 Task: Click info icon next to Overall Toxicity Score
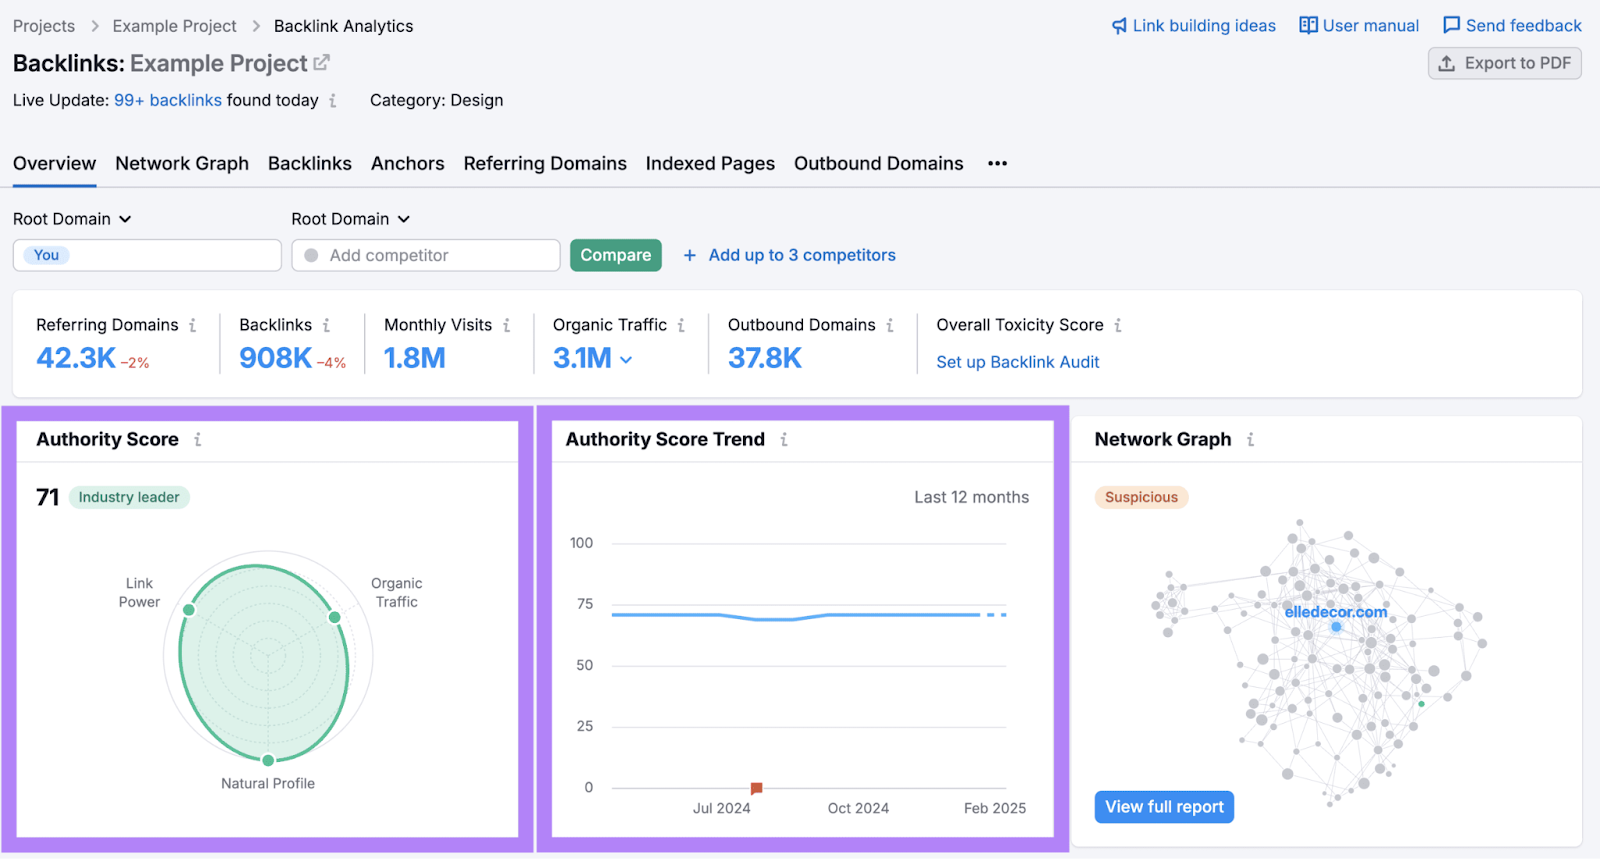tap(1118, 325)
